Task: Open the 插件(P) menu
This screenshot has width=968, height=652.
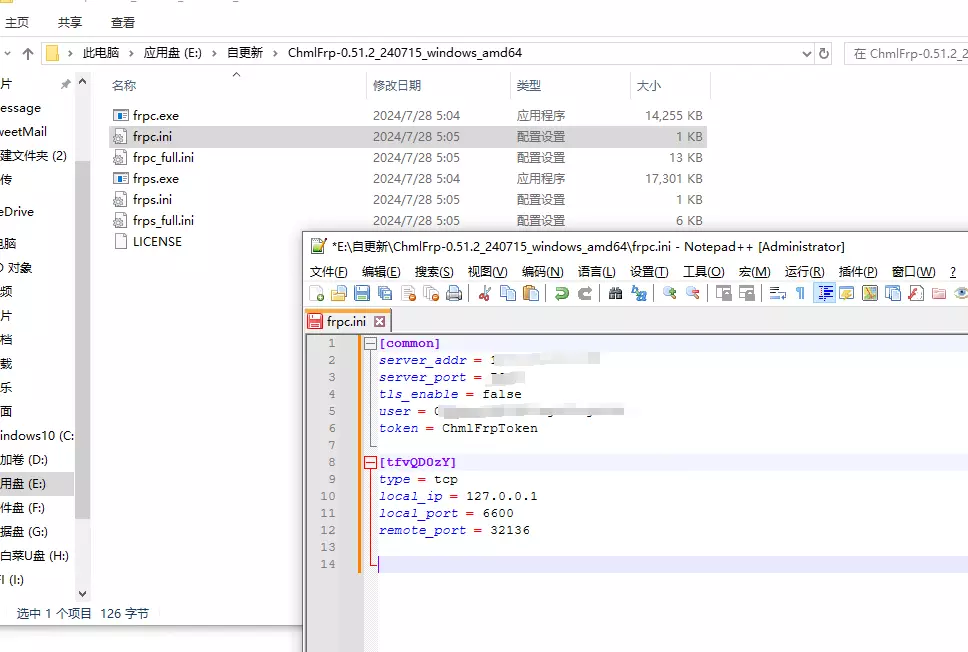Action: tap(858, 272)
